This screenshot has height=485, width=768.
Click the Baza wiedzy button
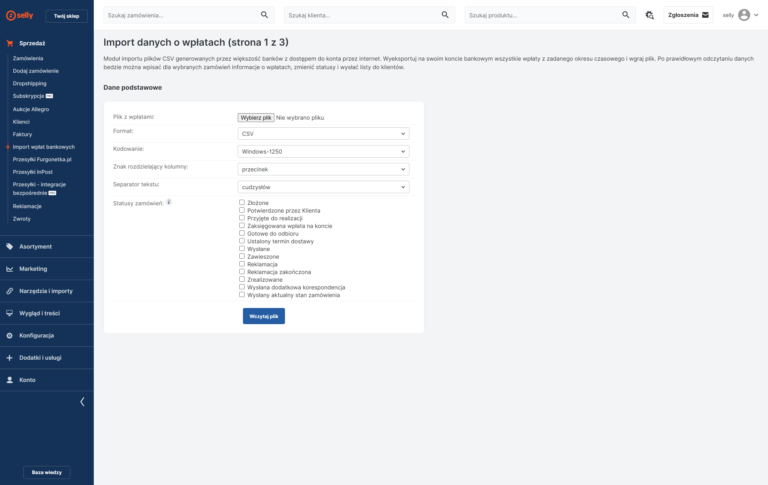[47, 472]
